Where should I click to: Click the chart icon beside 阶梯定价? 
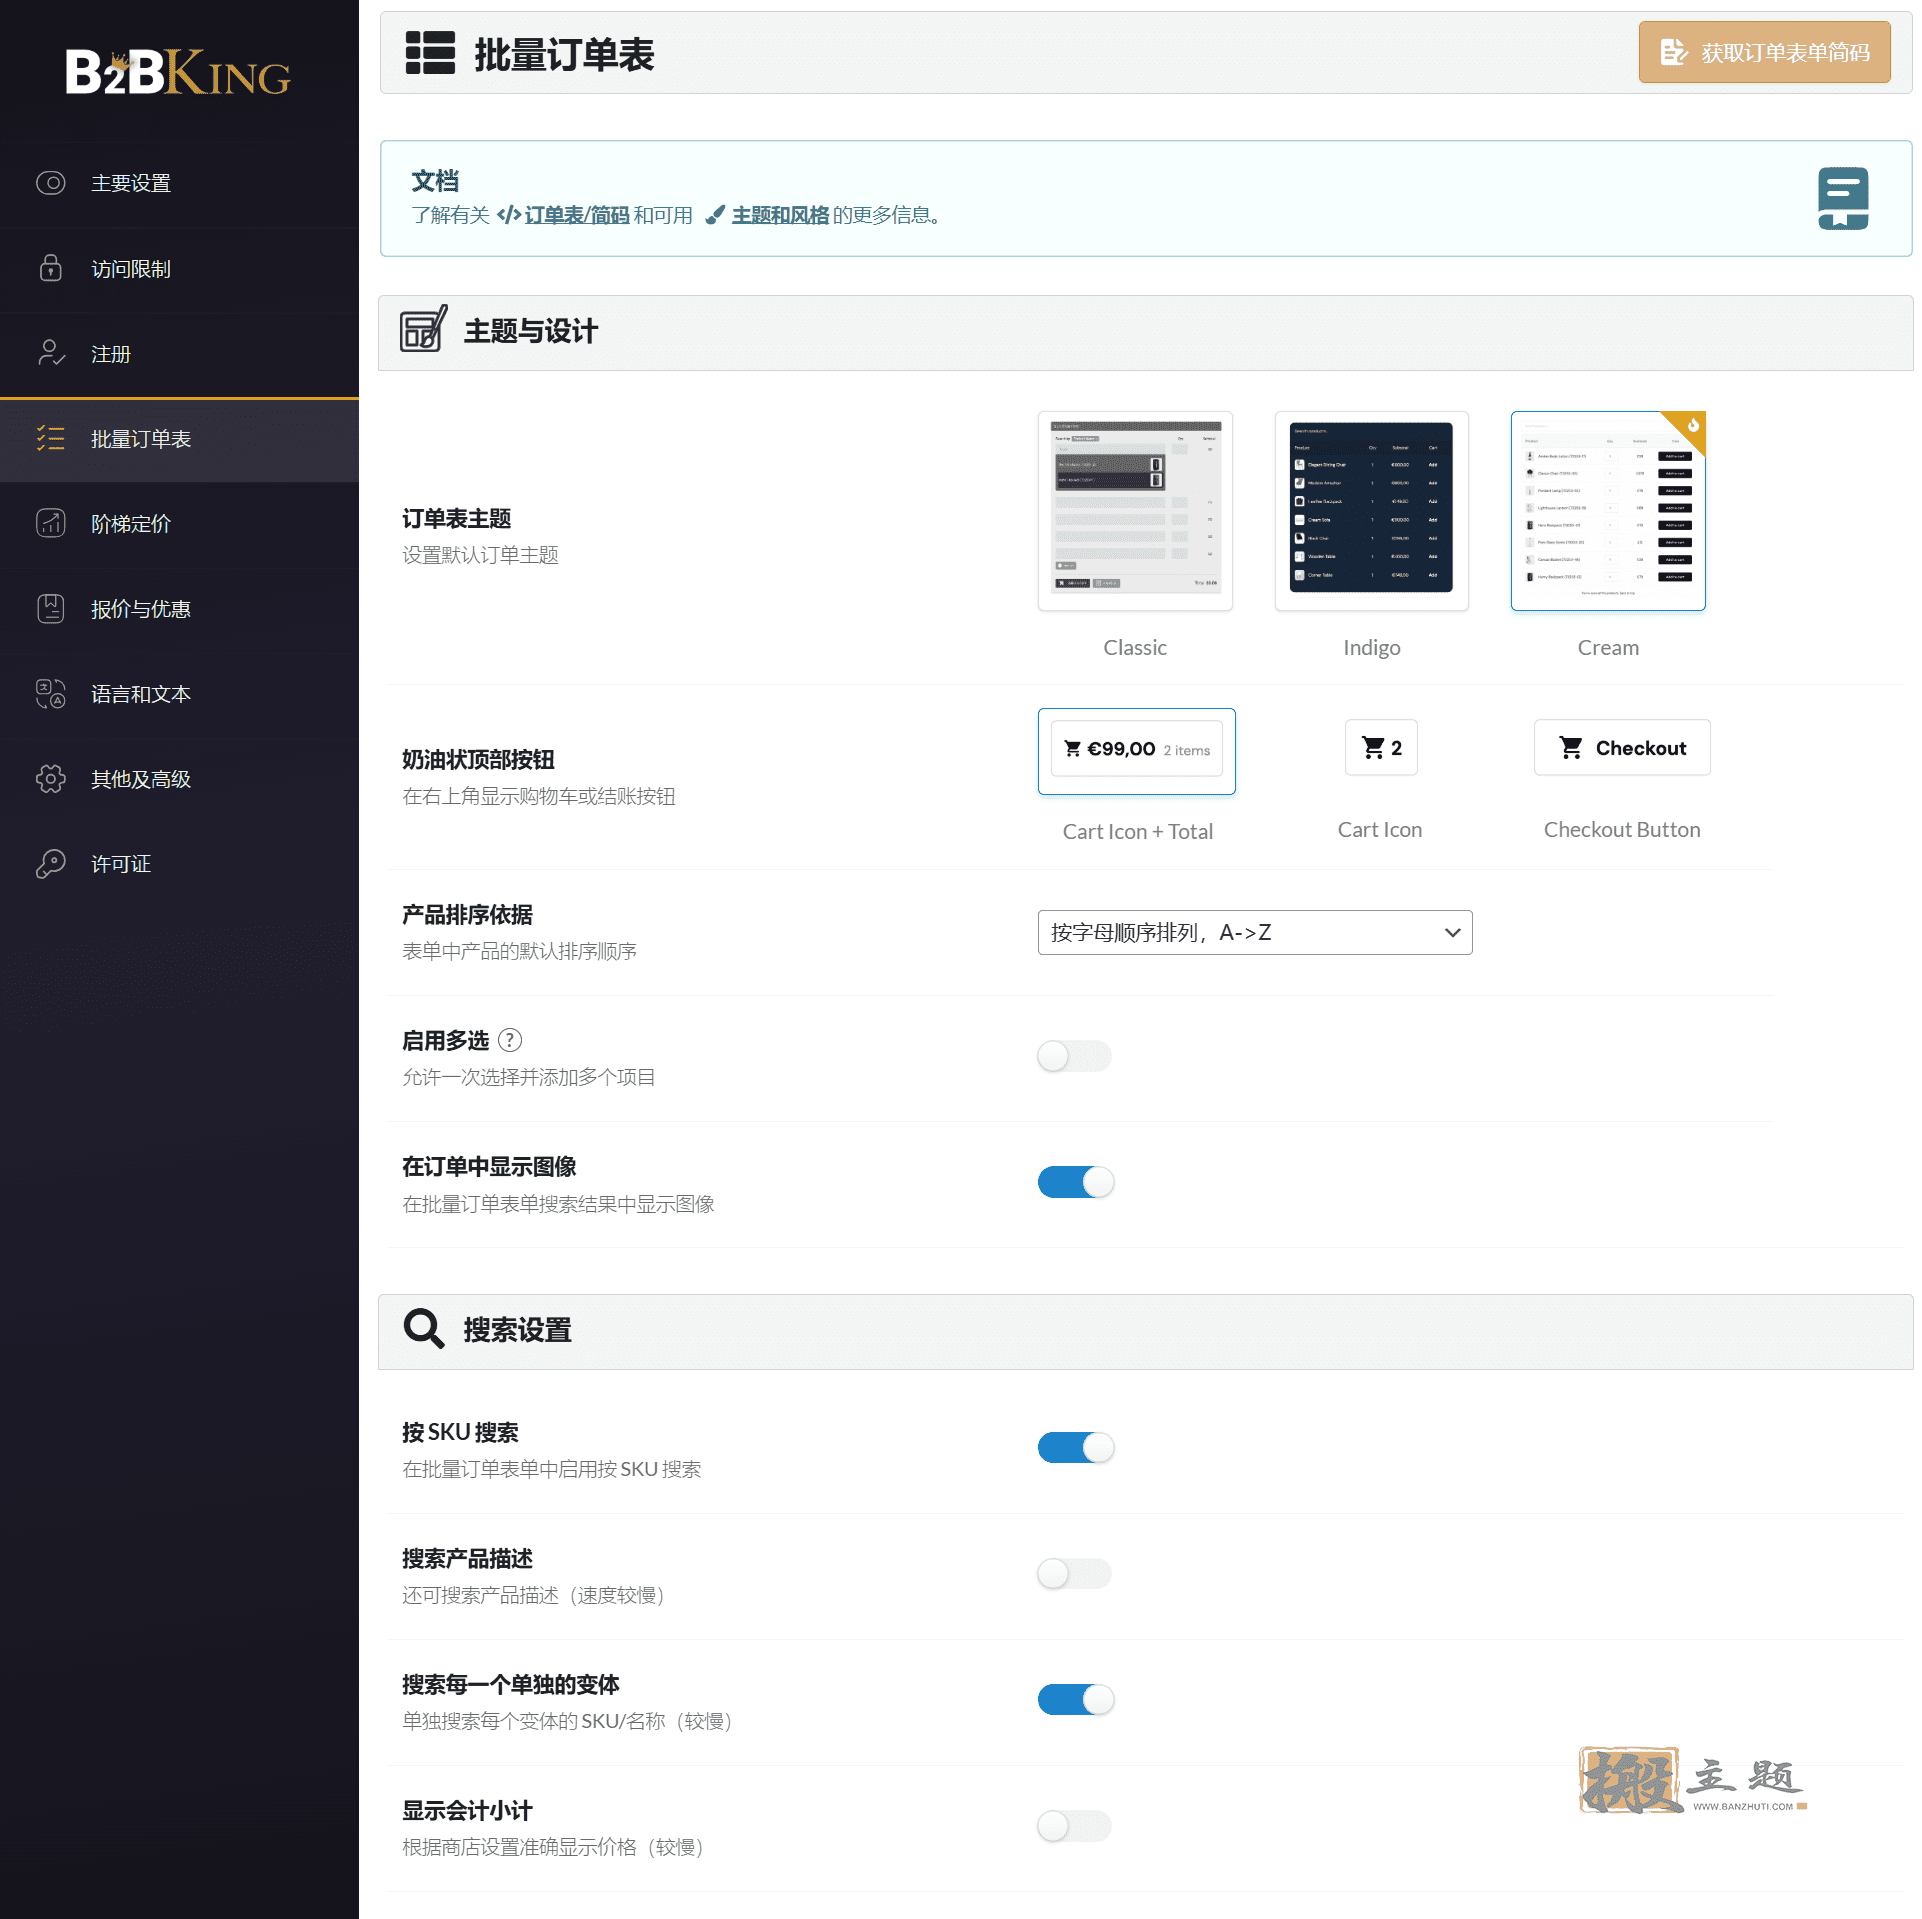tap(51, 523)
